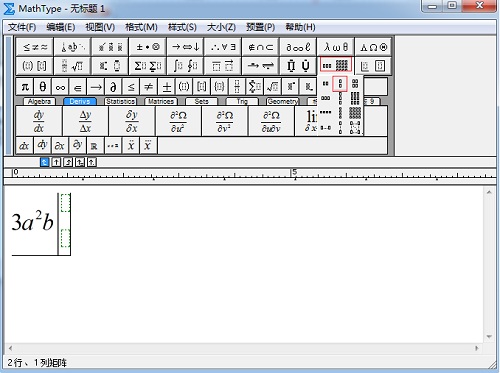Insert the partial derivative ∂ symbol

(x=113, y=87)
